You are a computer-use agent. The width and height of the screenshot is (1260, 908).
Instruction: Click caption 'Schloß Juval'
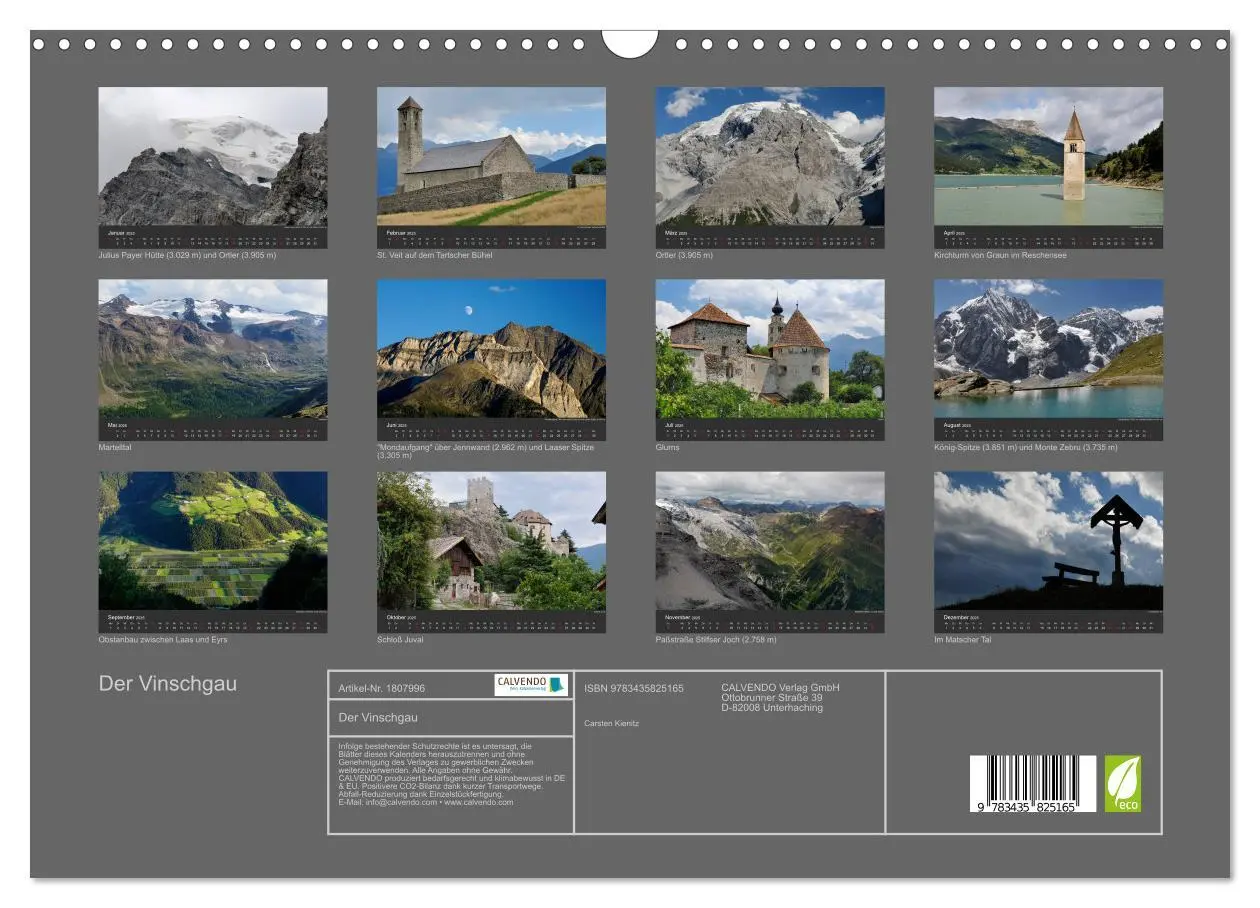pyautogui.click(x=400, y=640)
